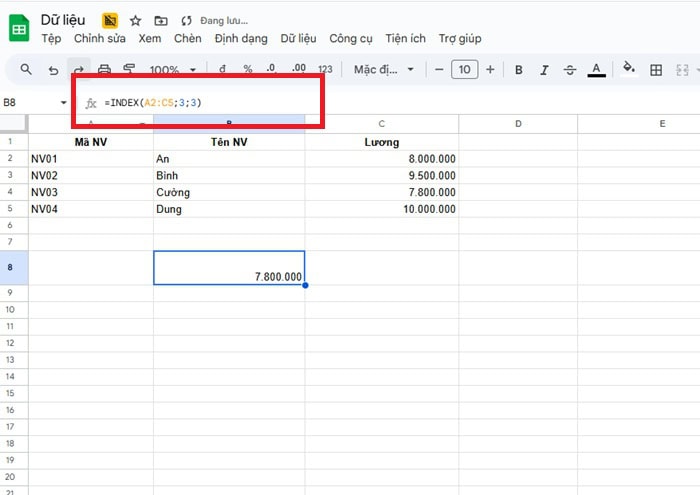Click the merge cells icon
Screen dimensions: 700x495
[682, 70]
